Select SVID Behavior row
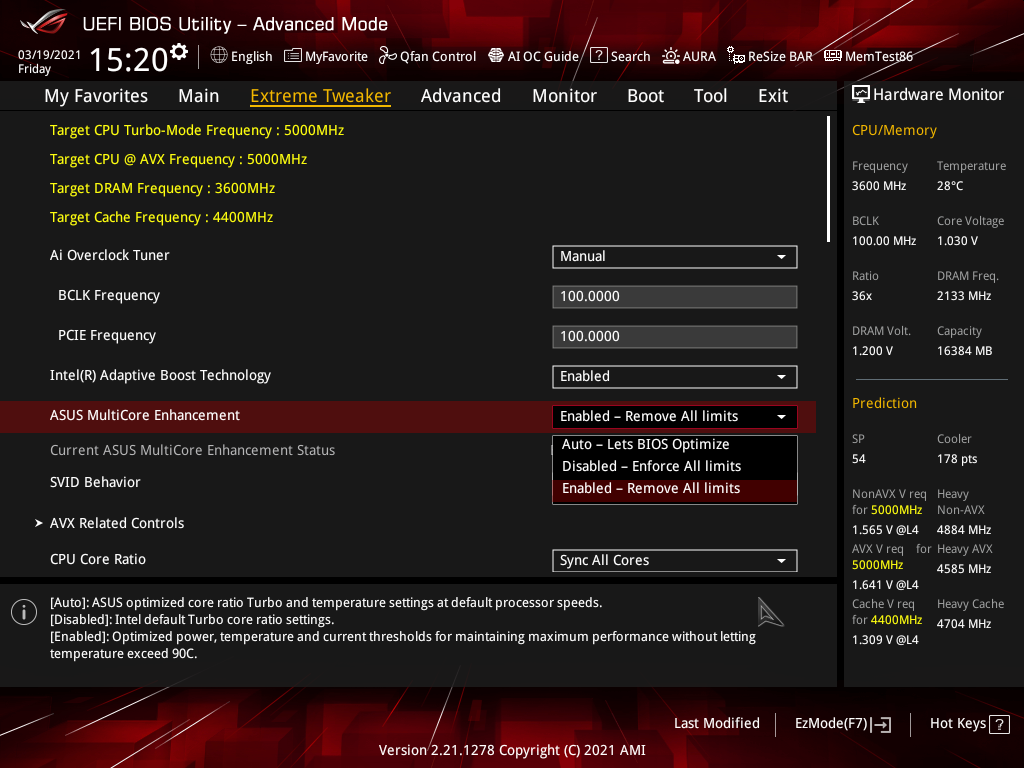Image resolution: width=1024 pixels, height=768 pixels. coord(95,482)
